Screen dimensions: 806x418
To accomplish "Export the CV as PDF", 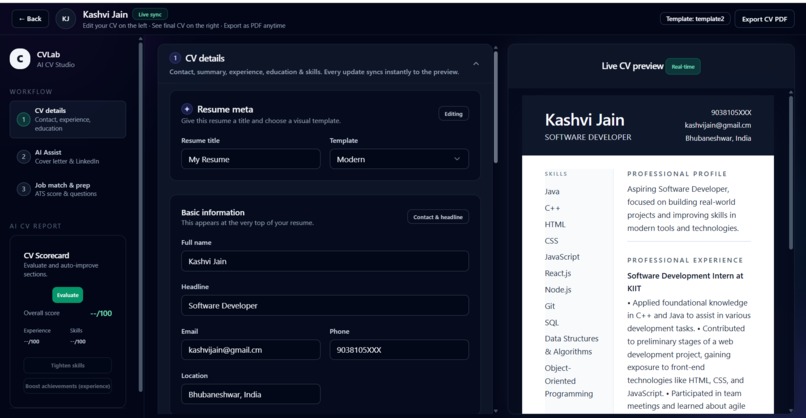I will 764,19.
